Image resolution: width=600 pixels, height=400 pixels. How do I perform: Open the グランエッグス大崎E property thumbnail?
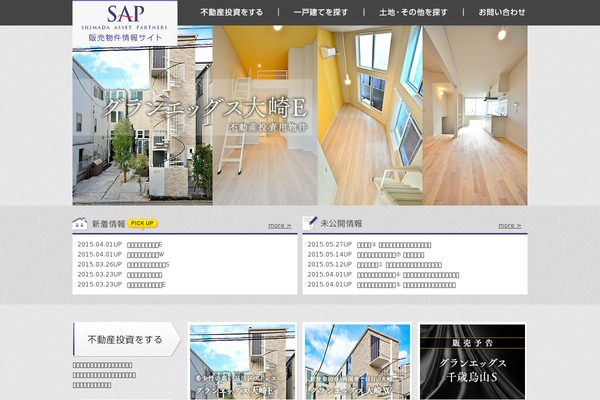coord(243,362)
